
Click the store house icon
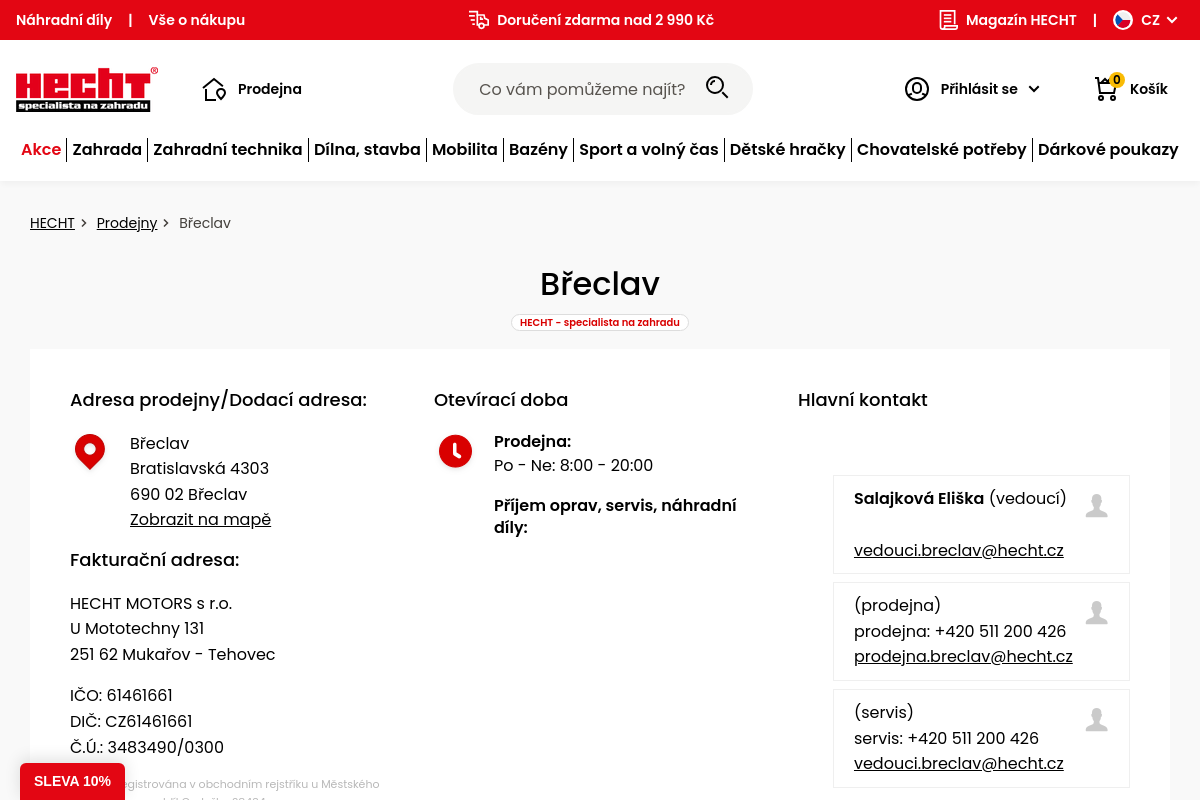(214, 89)
